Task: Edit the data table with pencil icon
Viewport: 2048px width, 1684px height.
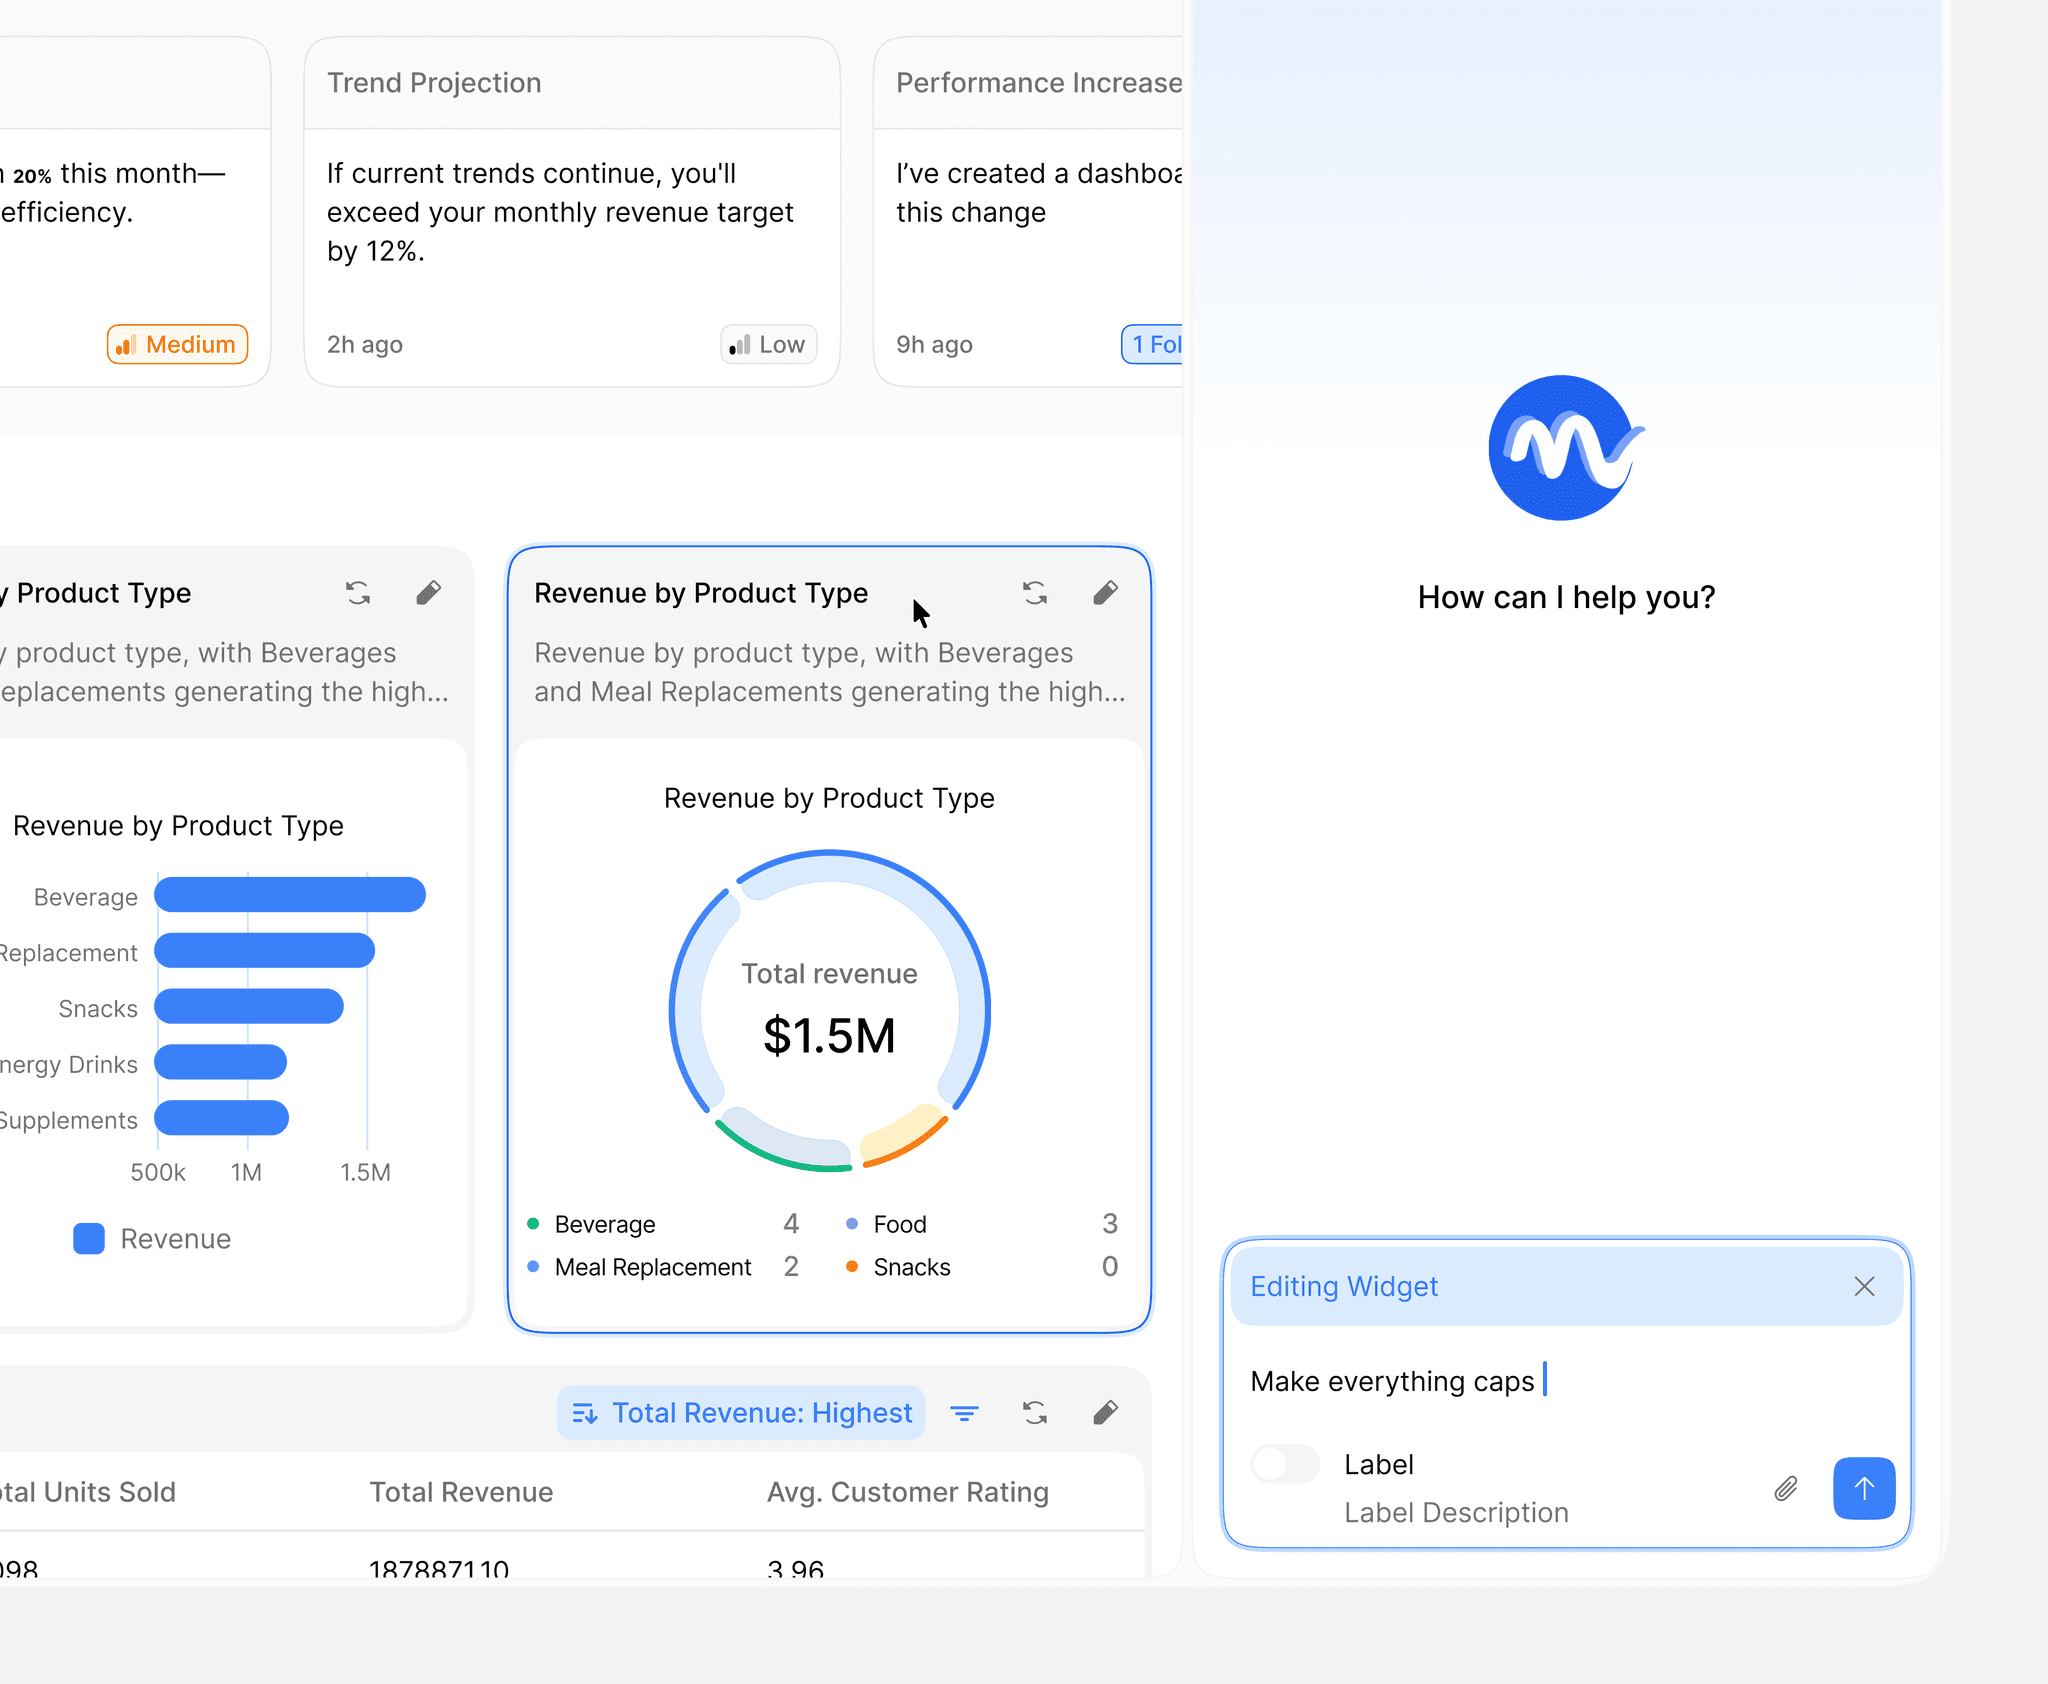Action: click(1105, 1413)
